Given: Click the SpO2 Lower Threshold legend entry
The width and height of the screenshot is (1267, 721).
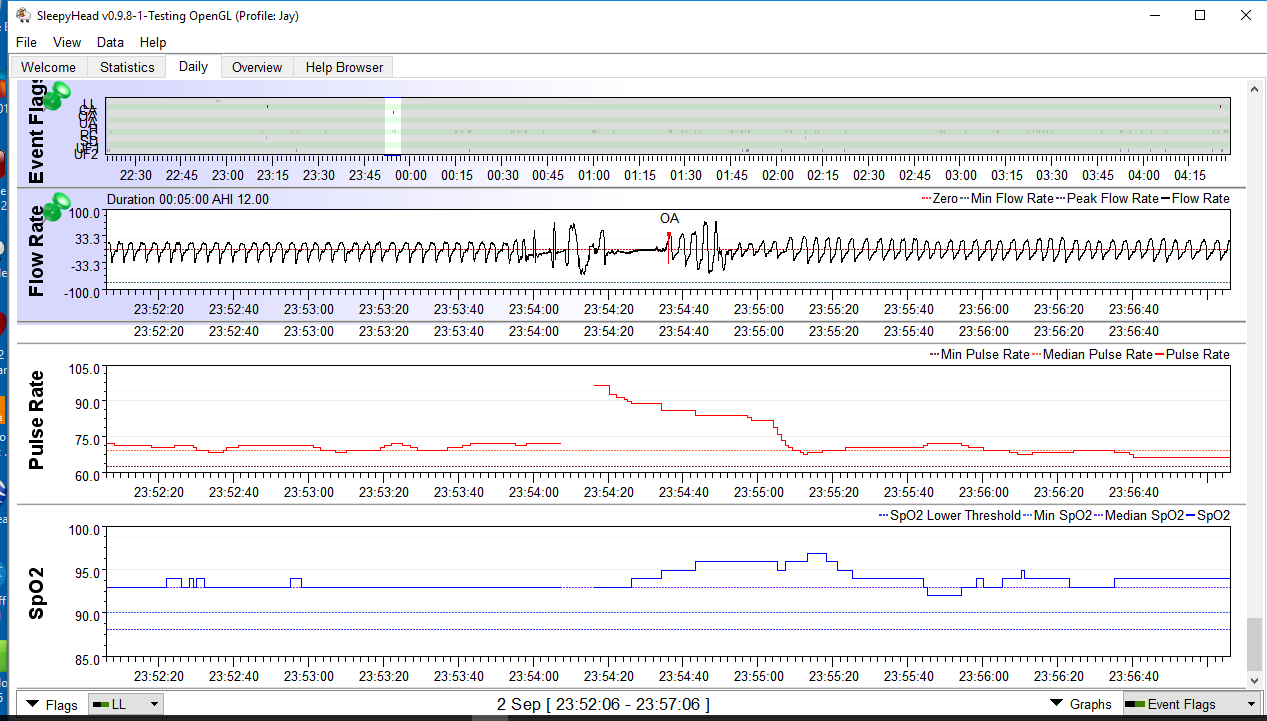Looking at the screenshot, I should (950, 516).
